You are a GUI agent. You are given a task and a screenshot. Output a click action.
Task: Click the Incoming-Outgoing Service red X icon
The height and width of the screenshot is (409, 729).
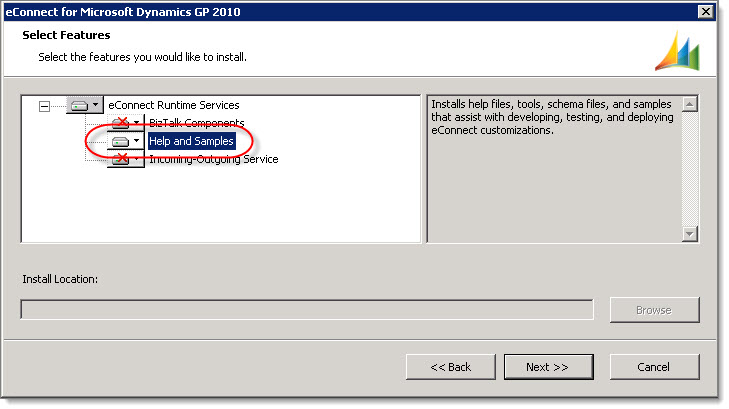tap(120, 159)
